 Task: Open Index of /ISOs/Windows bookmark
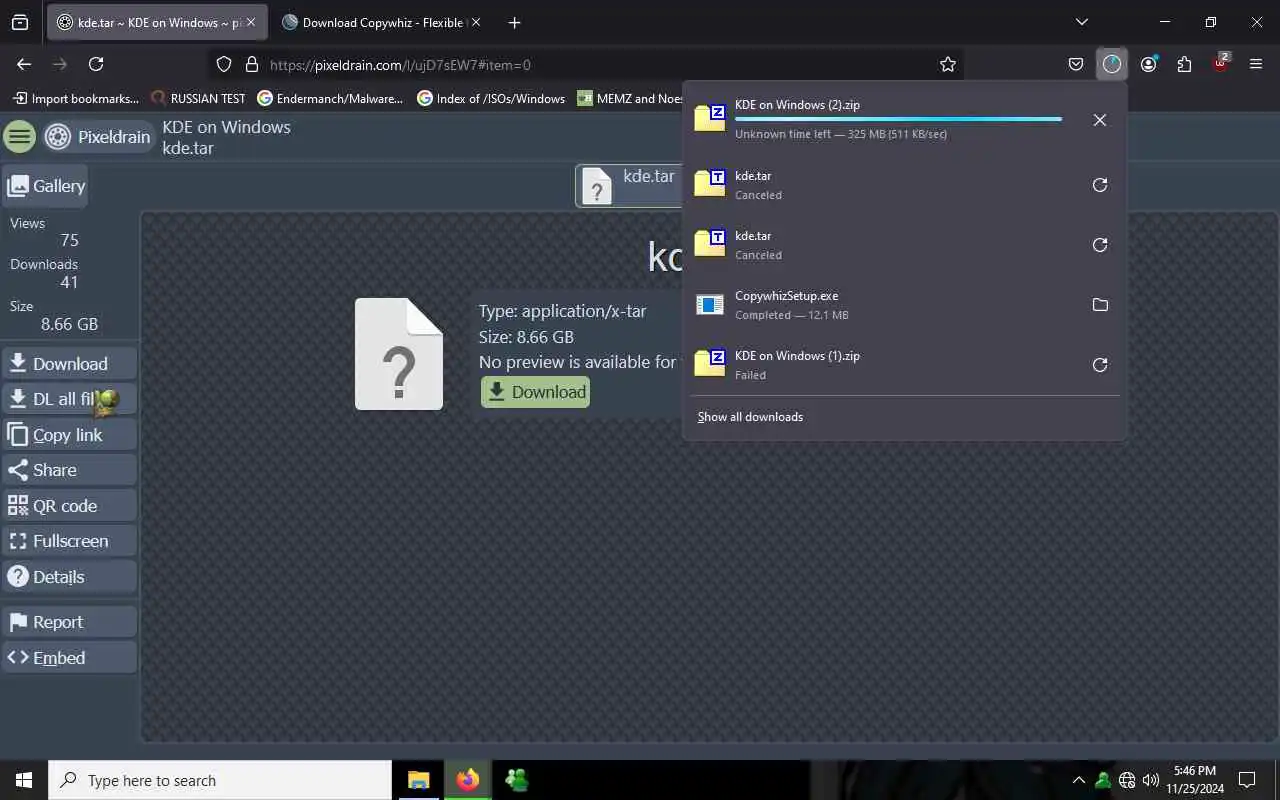pos(491,98)
